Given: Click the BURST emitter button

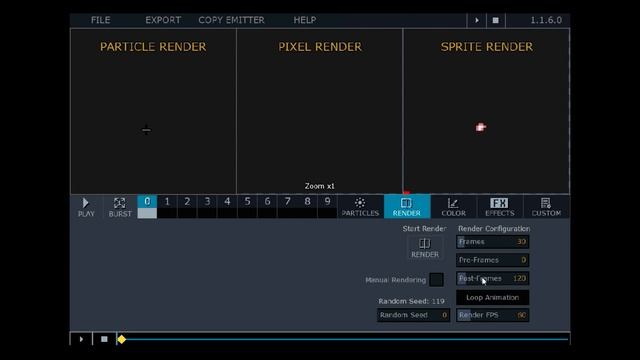Looking at the screenshot, I should pyautogui.click(x=120, y=207).
